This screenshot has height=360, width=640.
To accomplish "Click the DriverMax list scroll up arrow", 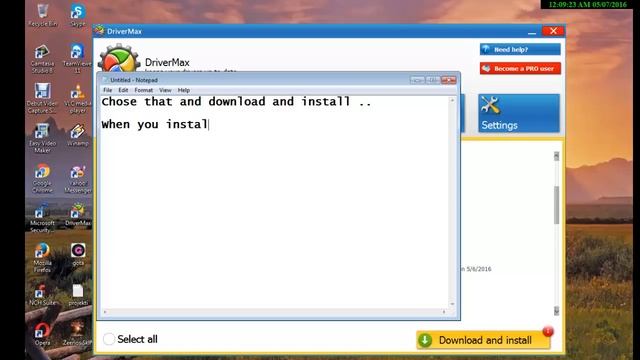I will (556, 156).
